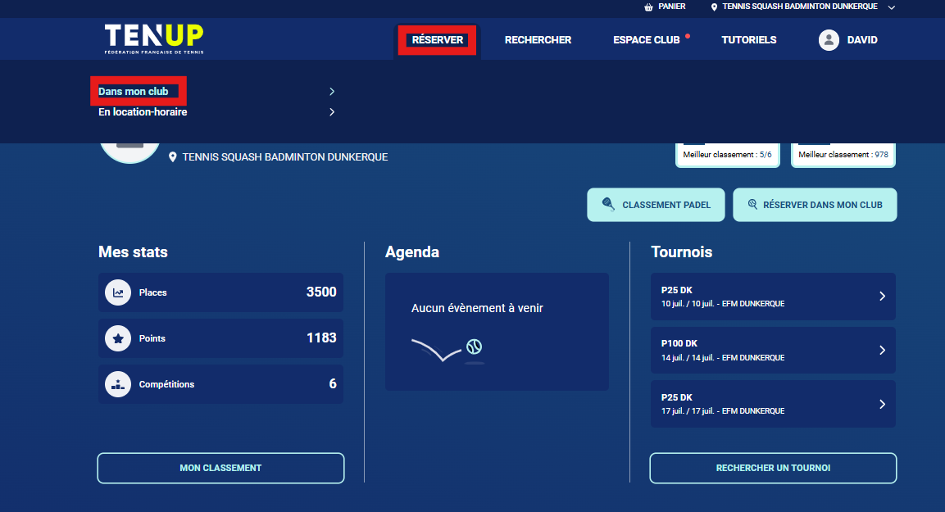Screen dimensions: 945x512
Task: Open the Panier basket icon
Action: coord(649,7)
